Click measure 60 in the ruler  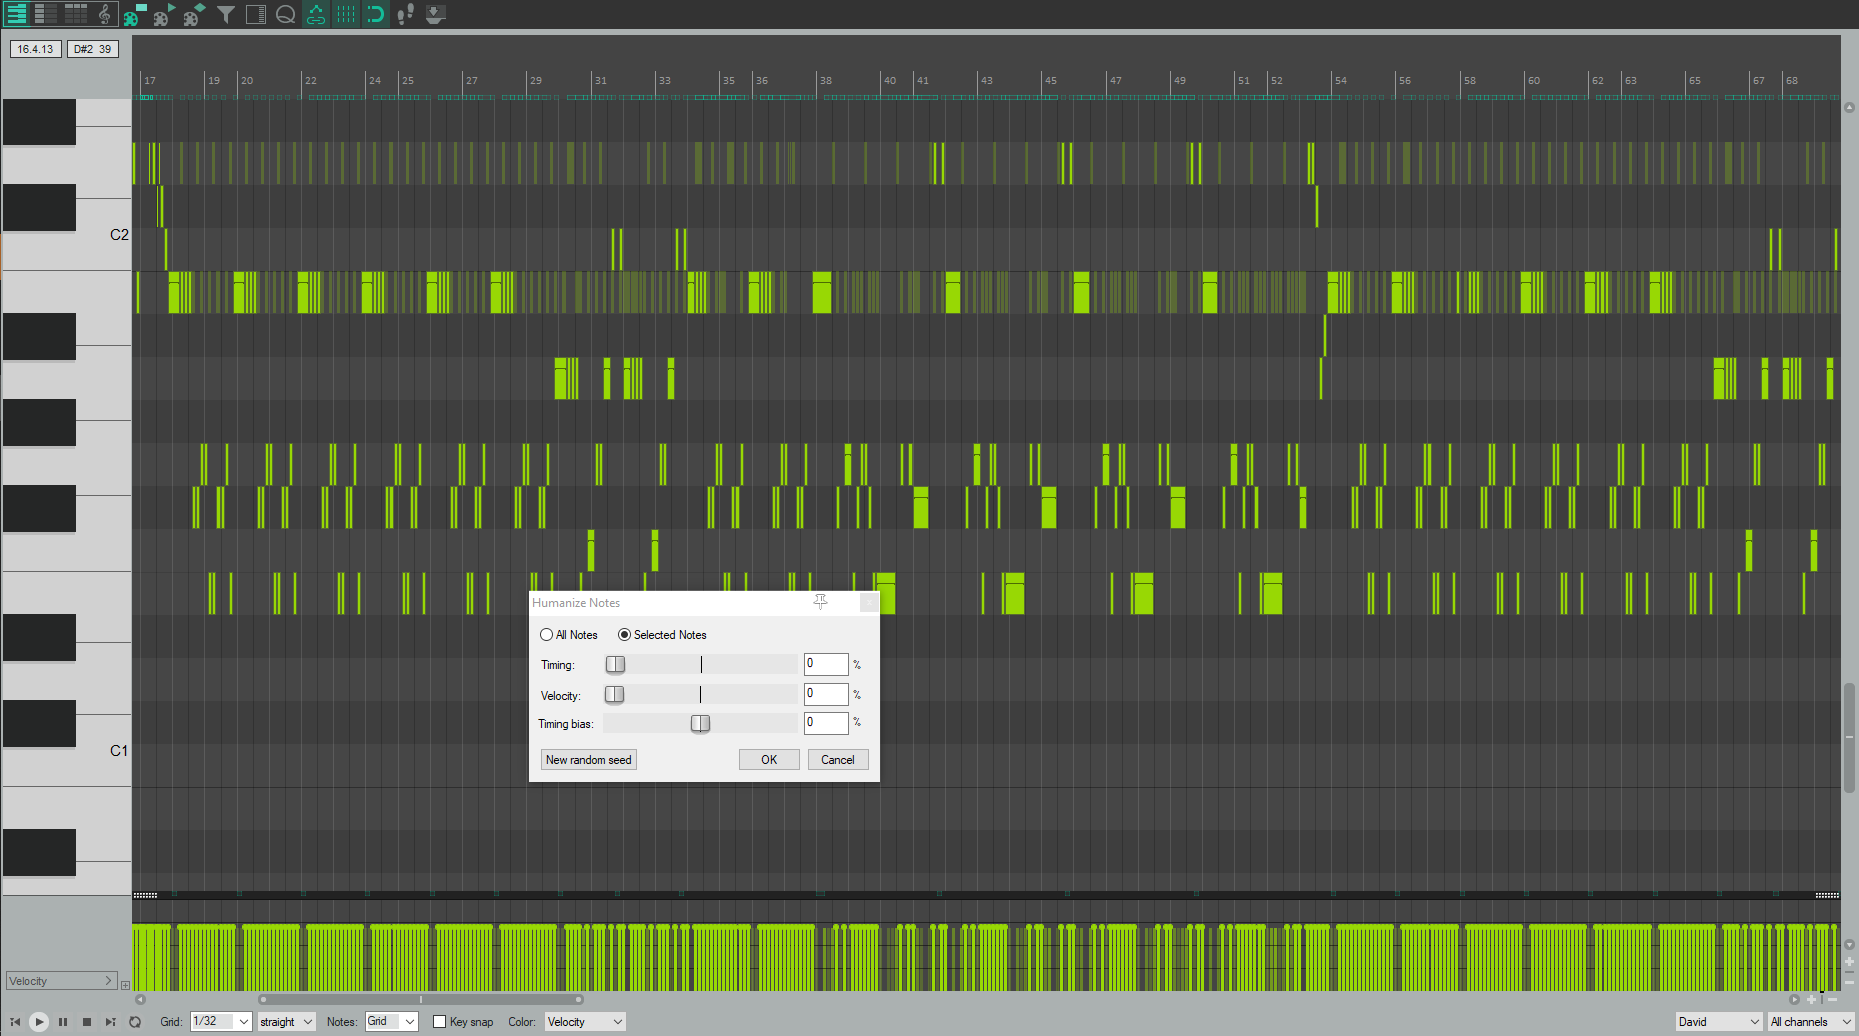point(1533,80)
